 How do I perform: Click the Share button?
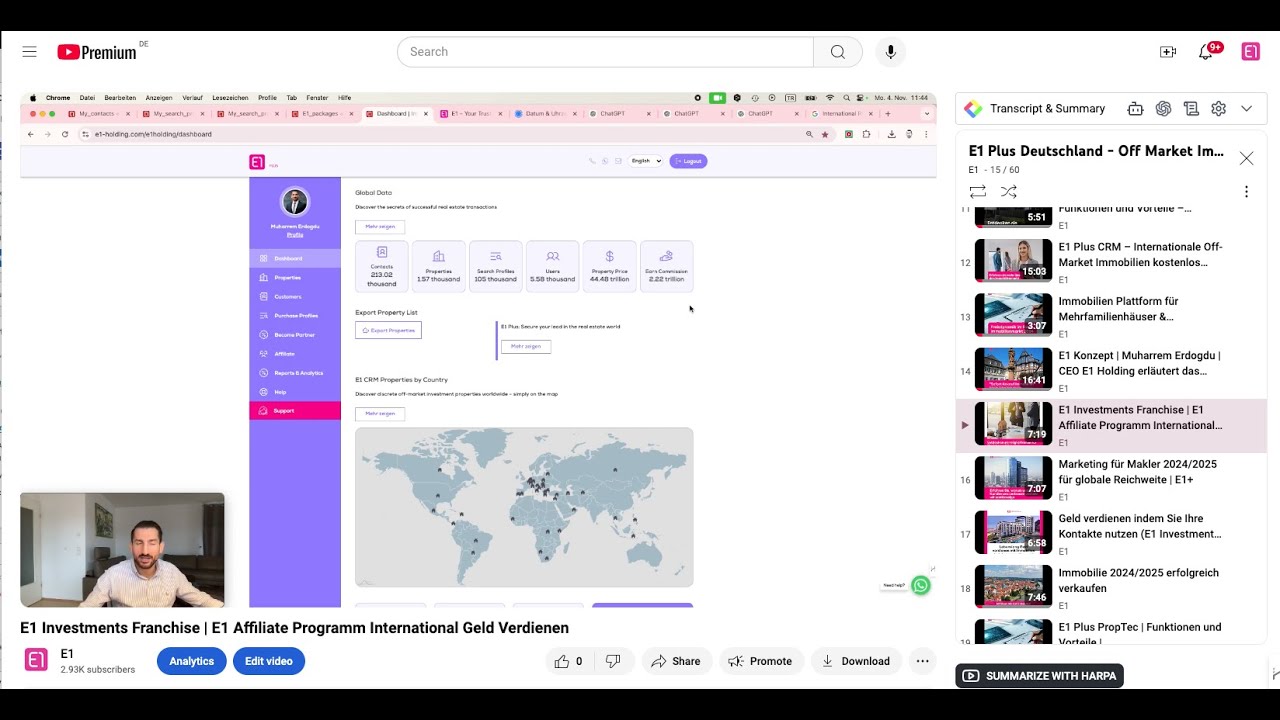point(676,661)
